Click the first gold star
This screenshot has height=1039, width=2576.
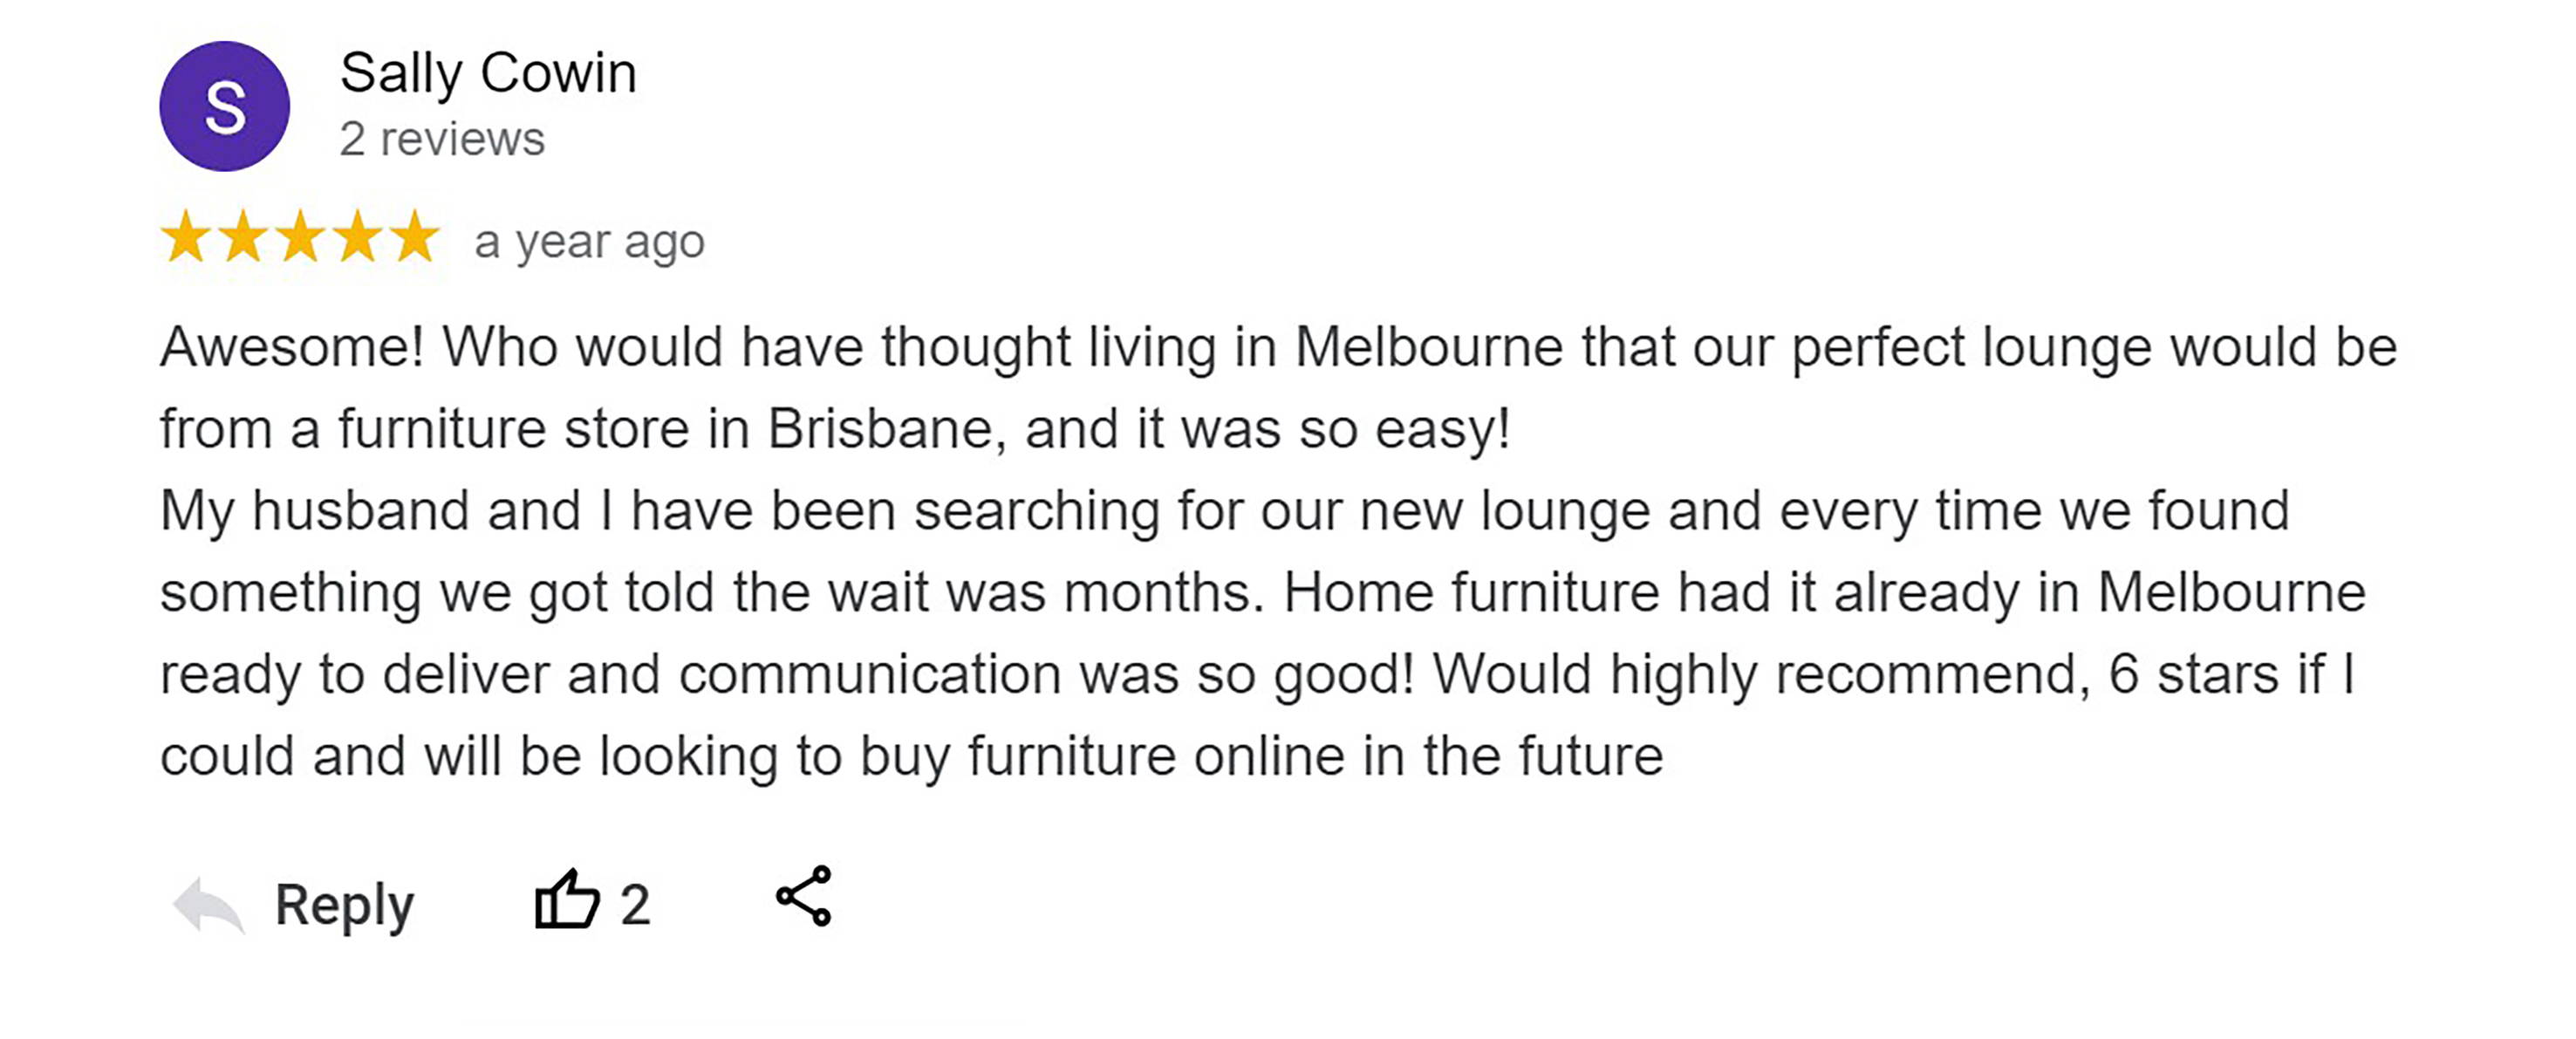point(186,237)
